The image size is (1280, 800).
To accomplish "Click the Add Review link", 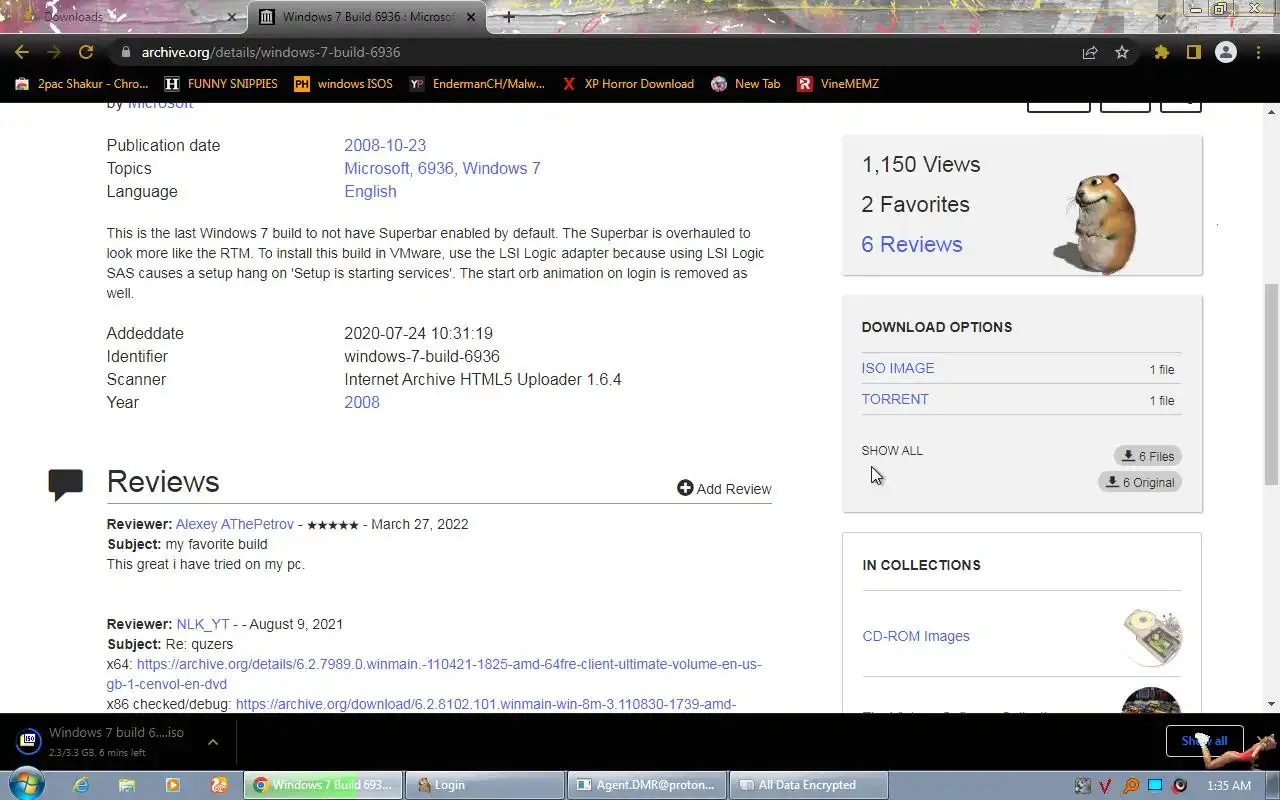I will tap(724, 488).
